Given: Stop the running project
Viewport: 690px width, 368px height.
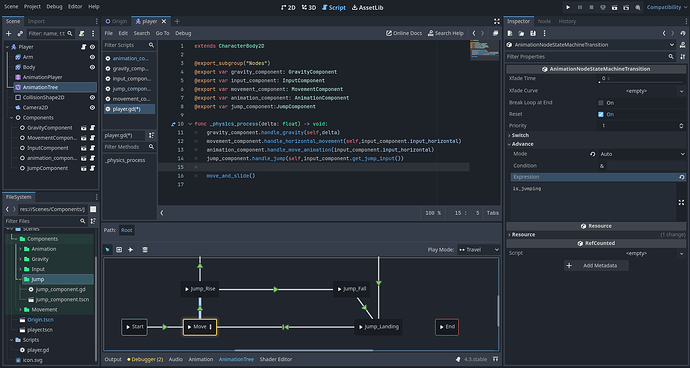Looking at the screenshot, I should pos(591,7).
